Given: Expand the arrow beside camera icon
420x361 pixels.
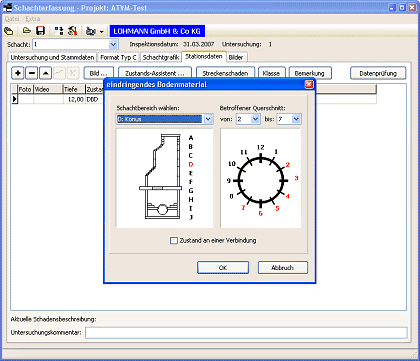Looking at the screenshot, I should coord(101,32).
